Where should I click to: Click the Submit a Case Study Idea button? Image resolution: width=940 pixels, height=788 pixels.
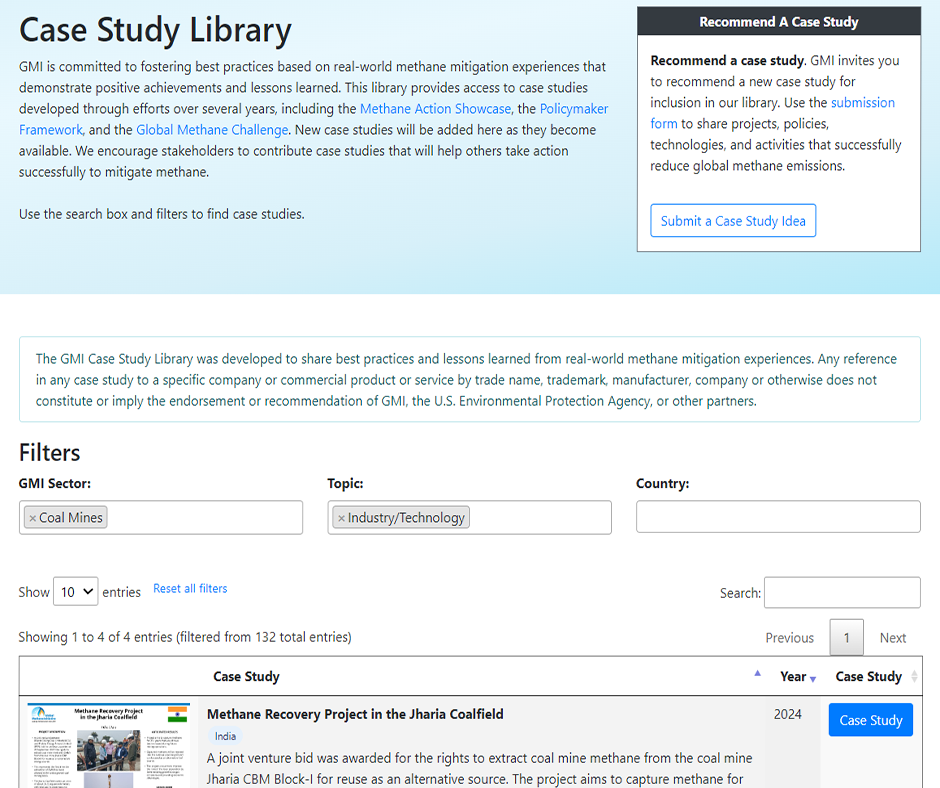733,221
